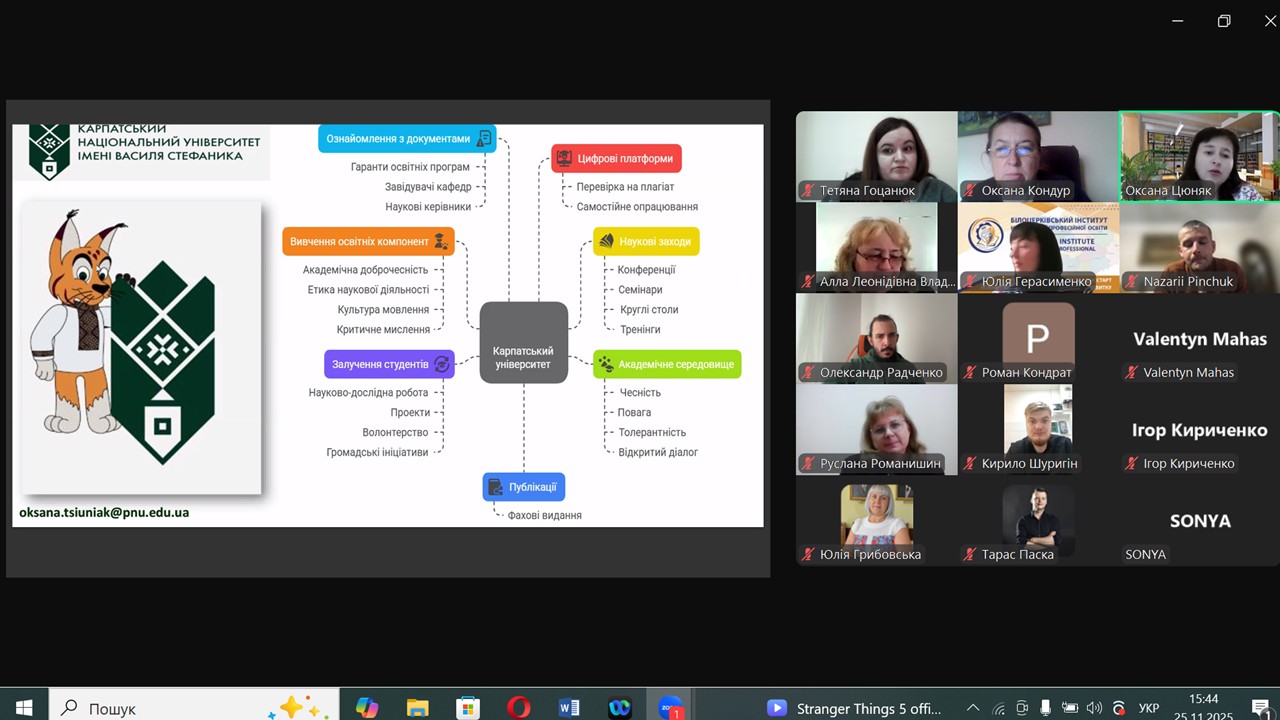1280x720 pixels.
Task: Select Оксана Цюняк's active speaker video tile
Action: (x=1199, y=155)
